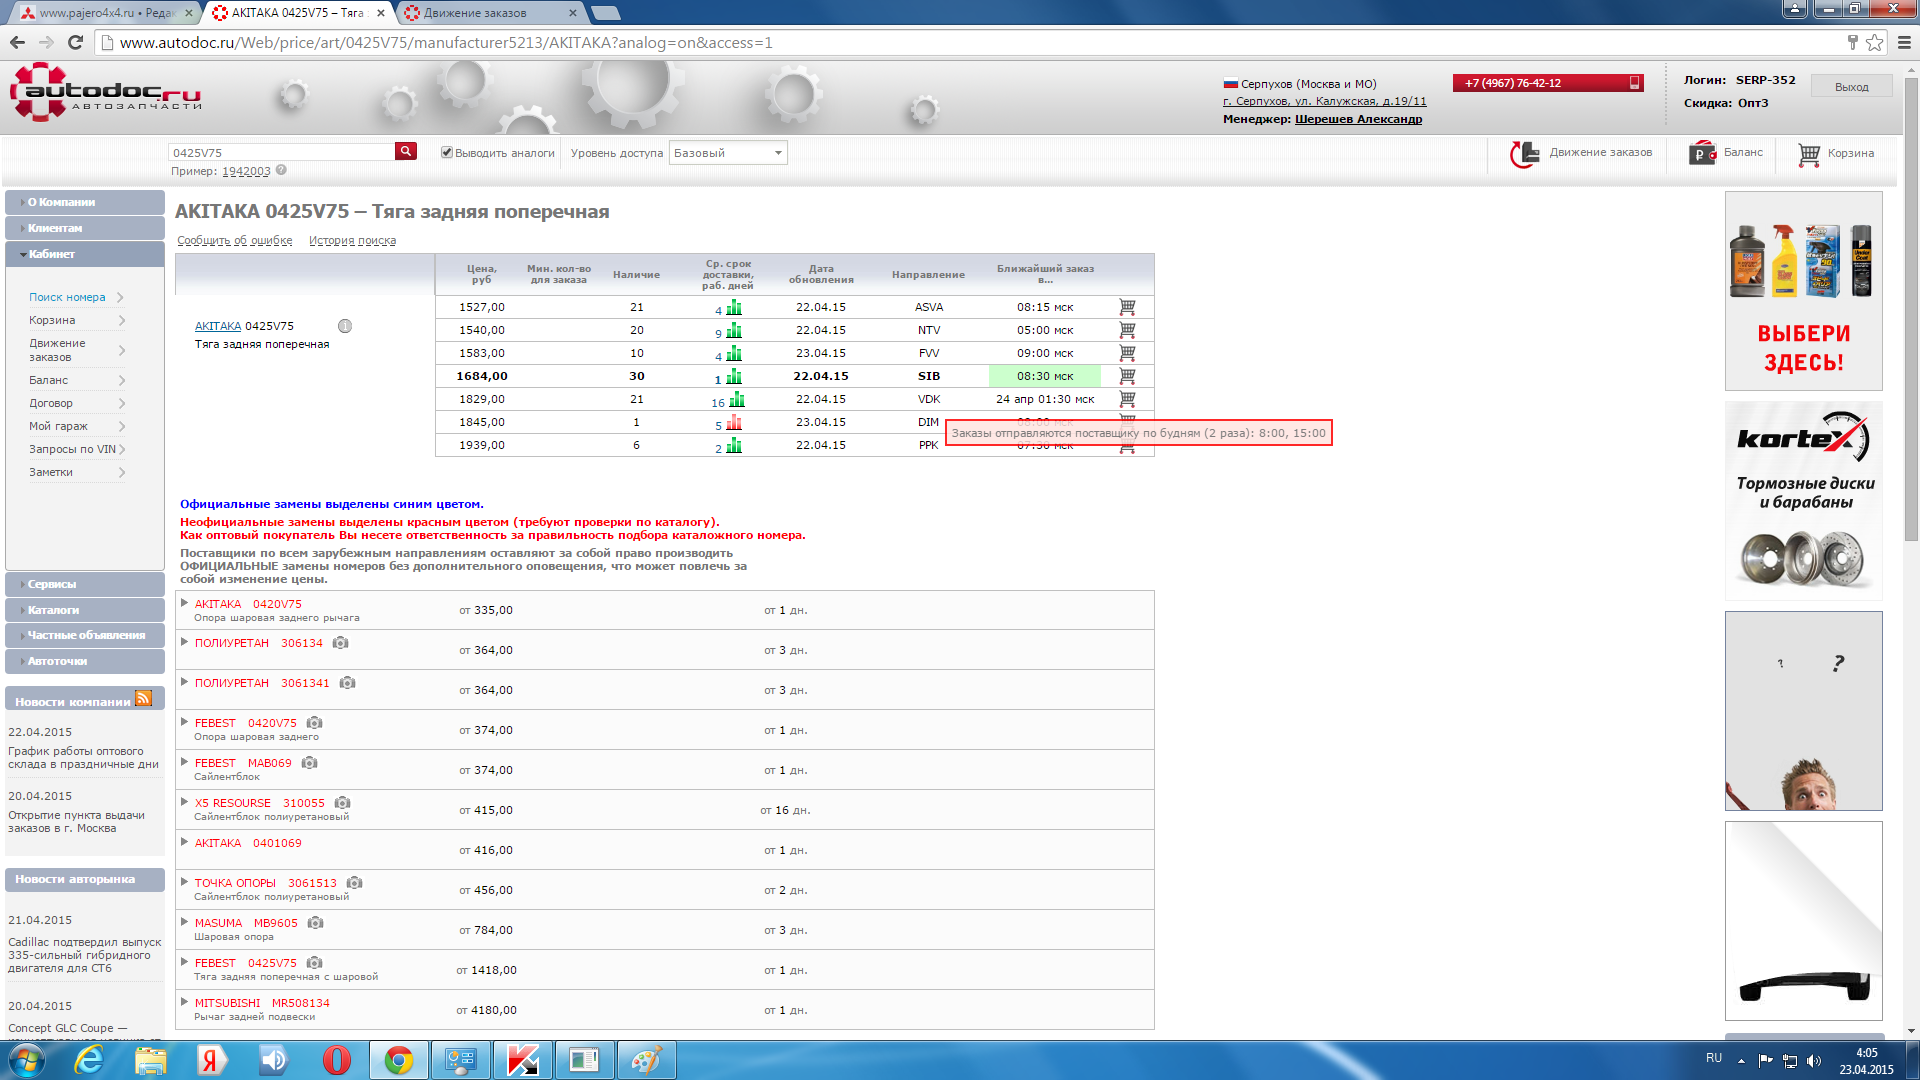The width and height of the screenshot is (1920, 1080).
Task: Open the RSS feed icon in company news
Action: point(144,699)
